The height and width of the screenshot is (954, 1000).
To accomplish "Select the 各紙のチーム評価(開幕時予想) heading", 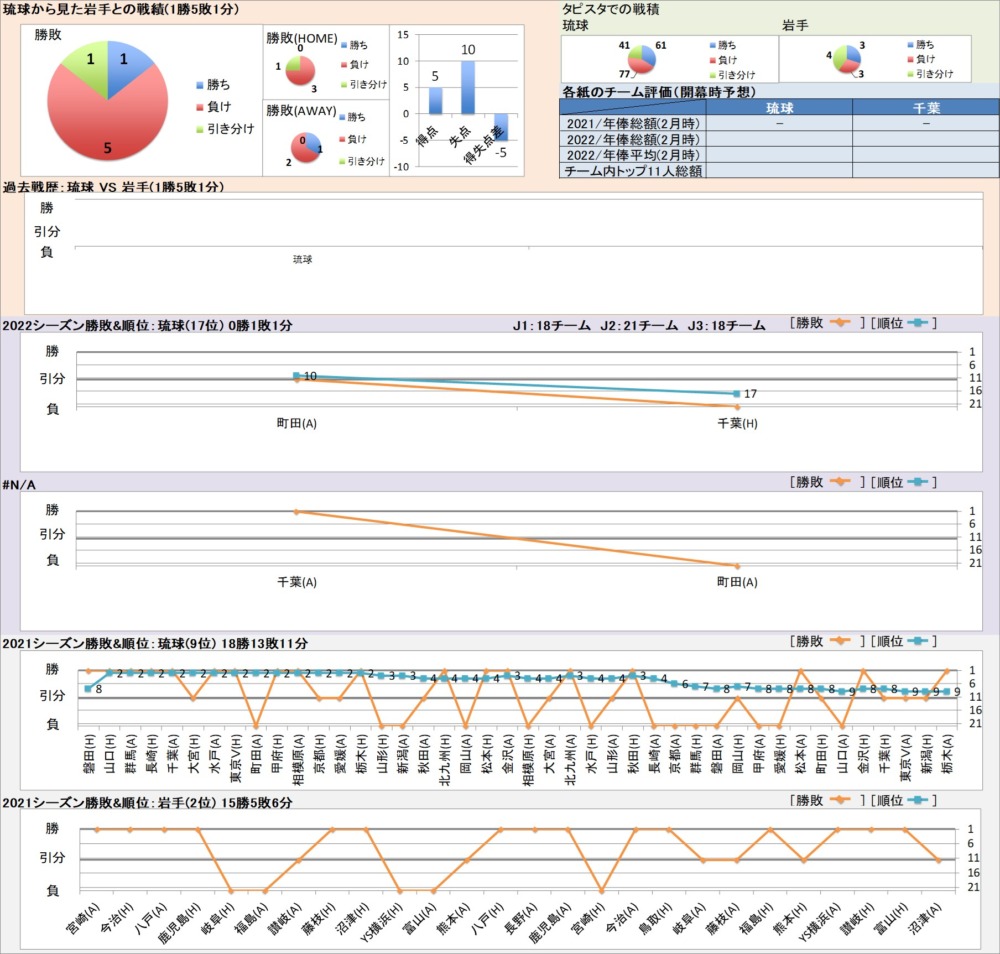I will pos(658,92).
